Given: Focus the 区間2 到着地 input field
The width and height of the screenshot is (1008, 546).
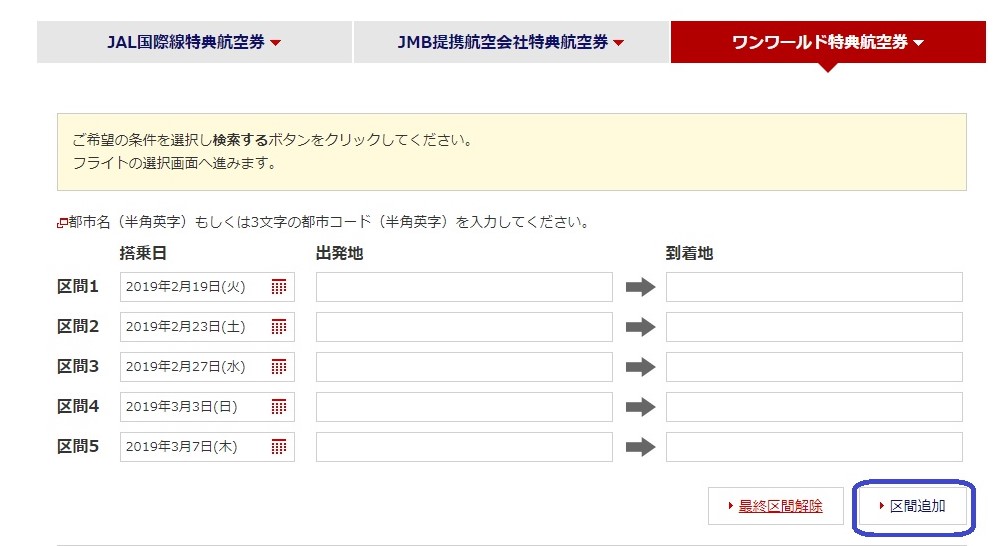Looking at the screenshot, I should [x=814, y=327].
